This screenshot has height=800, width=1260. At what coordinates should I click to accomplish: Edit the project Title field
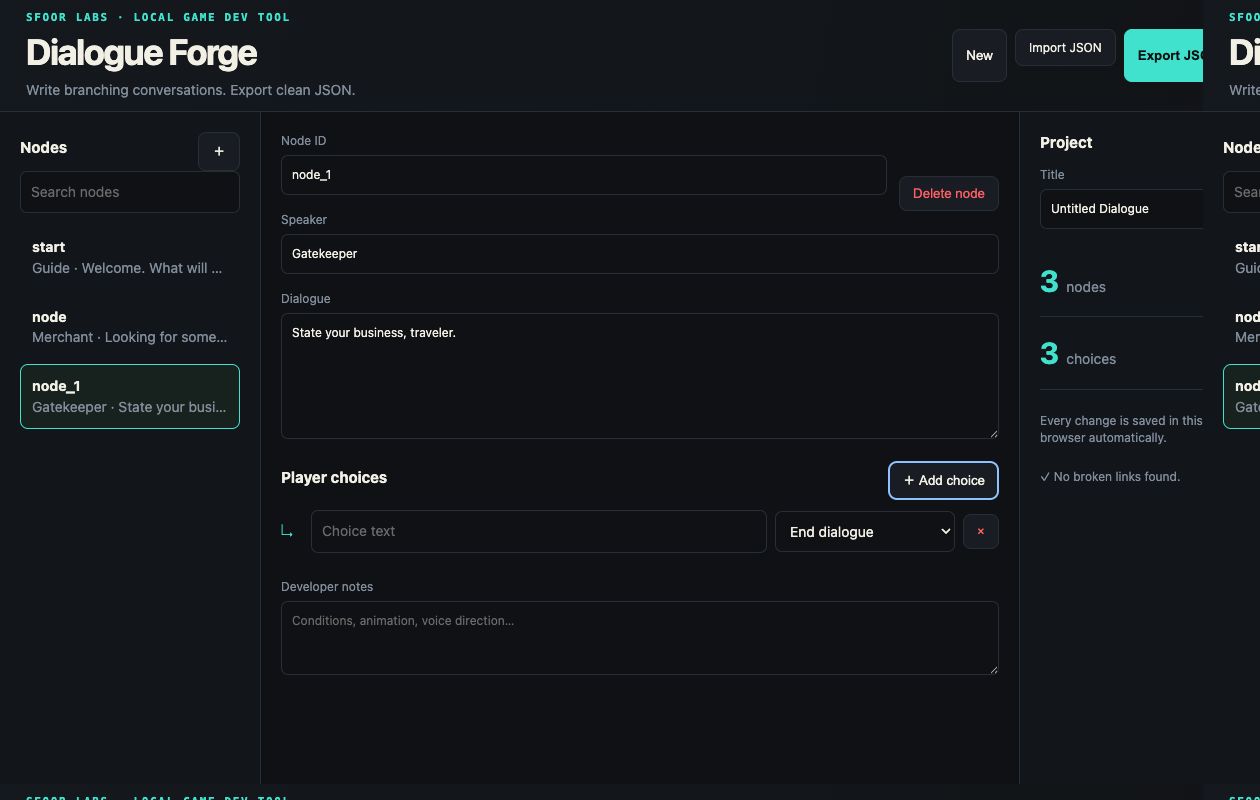[x=1122, y=209]
